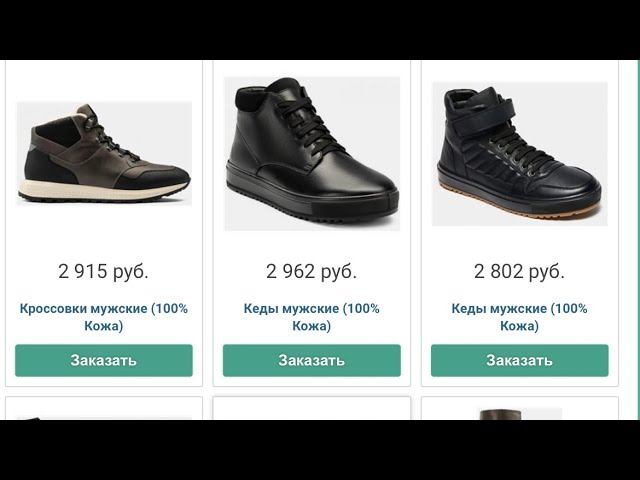Open the black high-top strap sneaker photo
Image resolution: width=640 pixels, height=480 pixels.
(520, 153)
